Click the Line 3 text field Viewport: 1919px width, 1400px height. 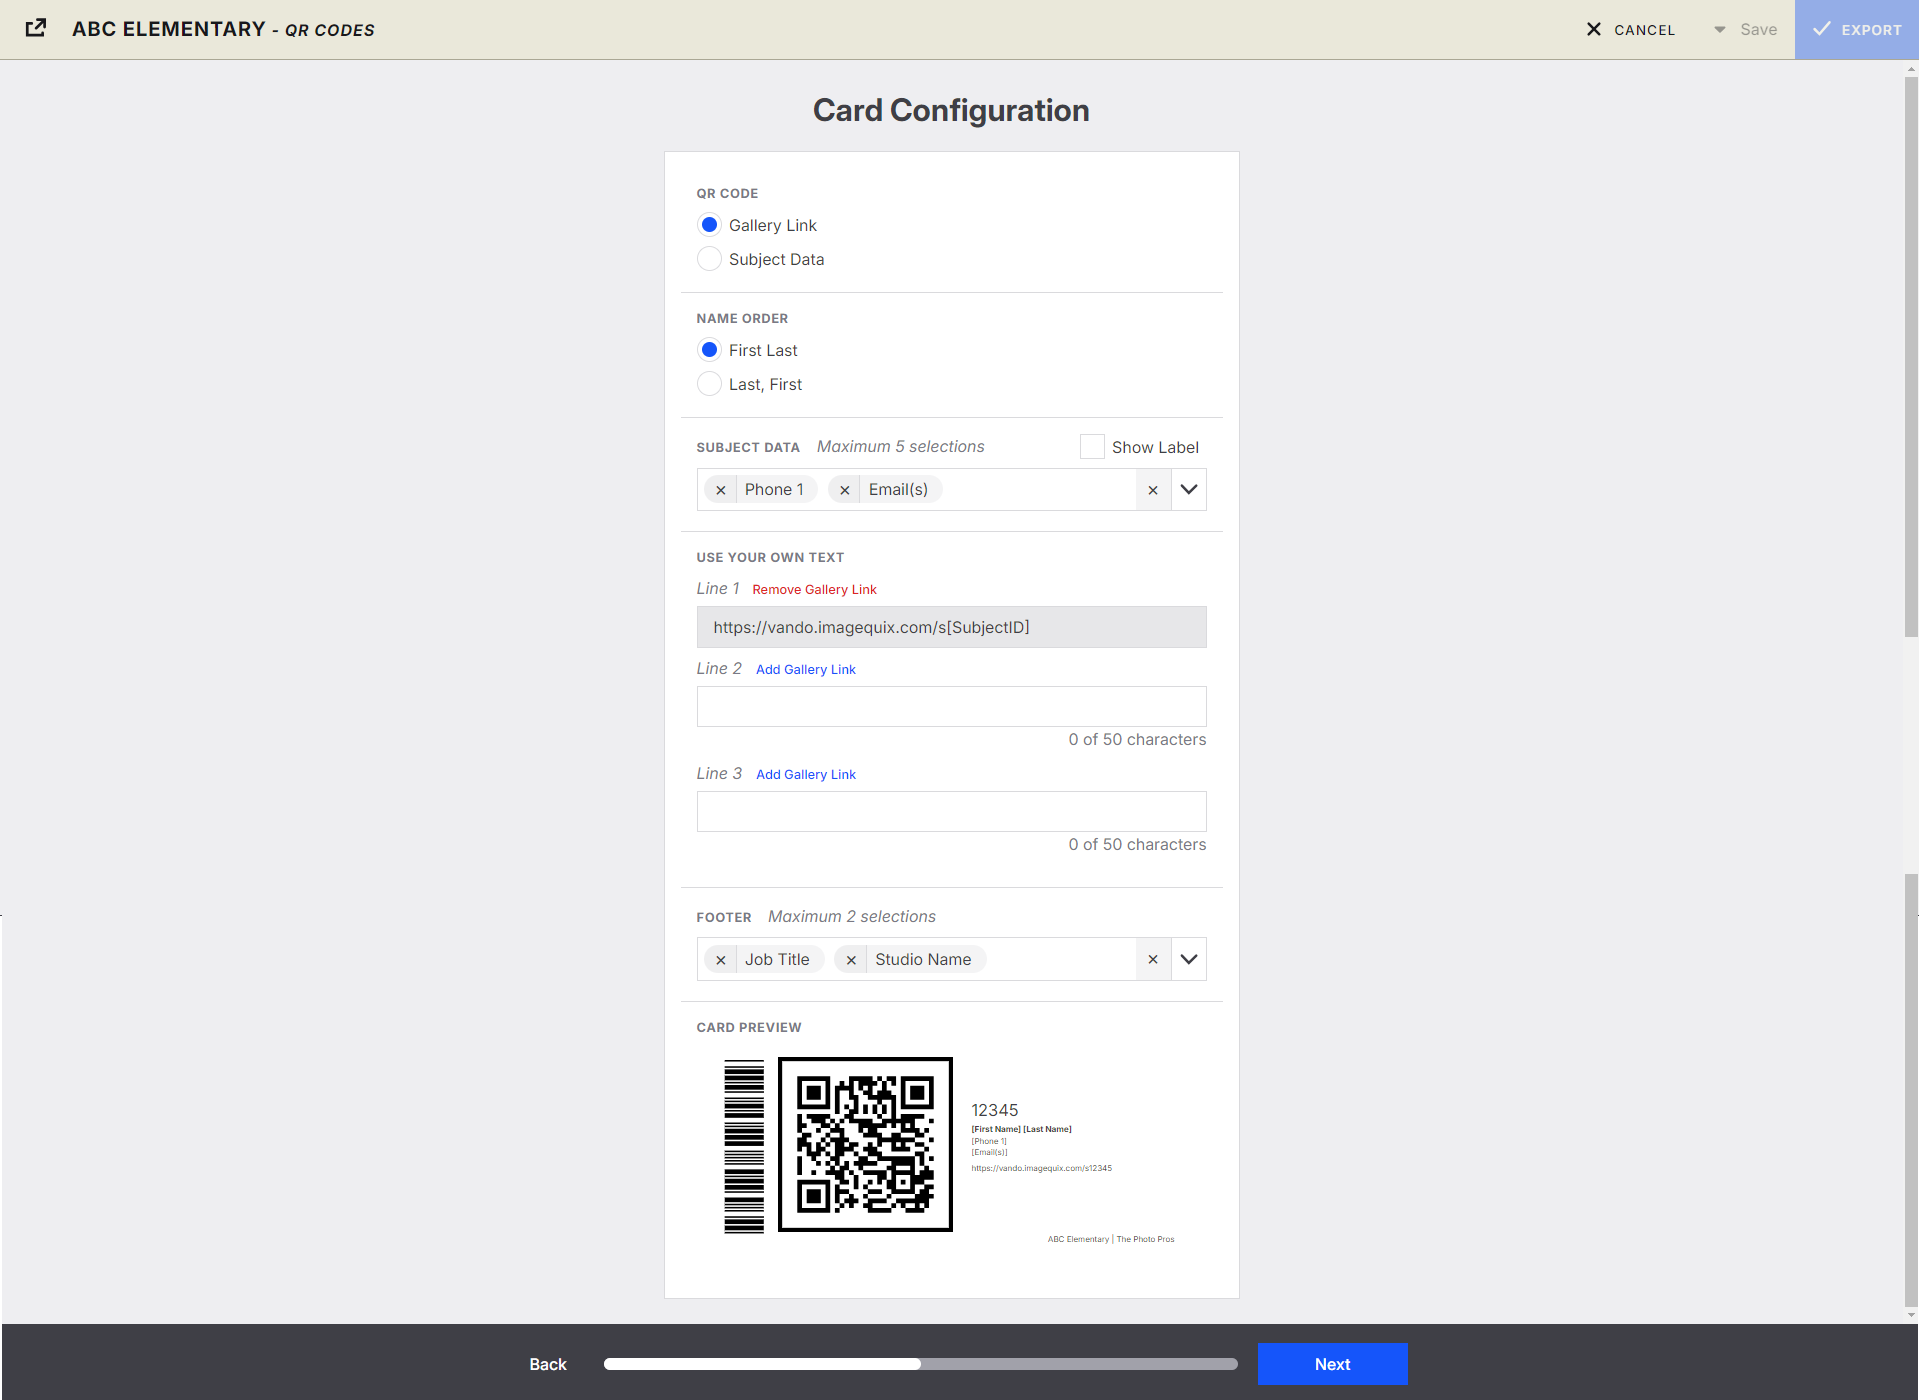click(x=951, y=812)
